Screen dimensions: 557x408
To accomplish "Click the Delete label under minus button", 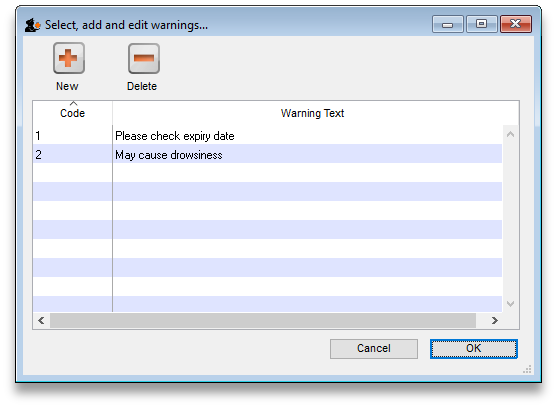I will click(x=142, y=86).
